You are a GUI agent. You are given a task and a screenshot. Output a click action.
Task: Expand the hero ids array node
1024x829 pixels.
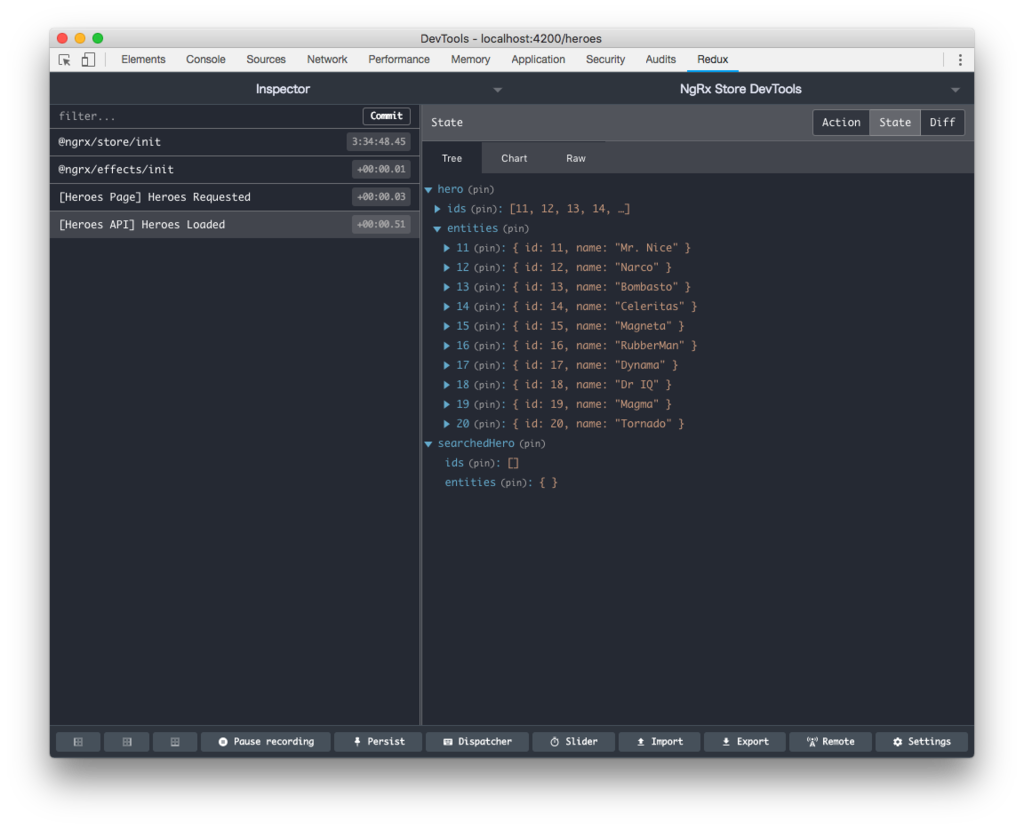tap(438, 209)
